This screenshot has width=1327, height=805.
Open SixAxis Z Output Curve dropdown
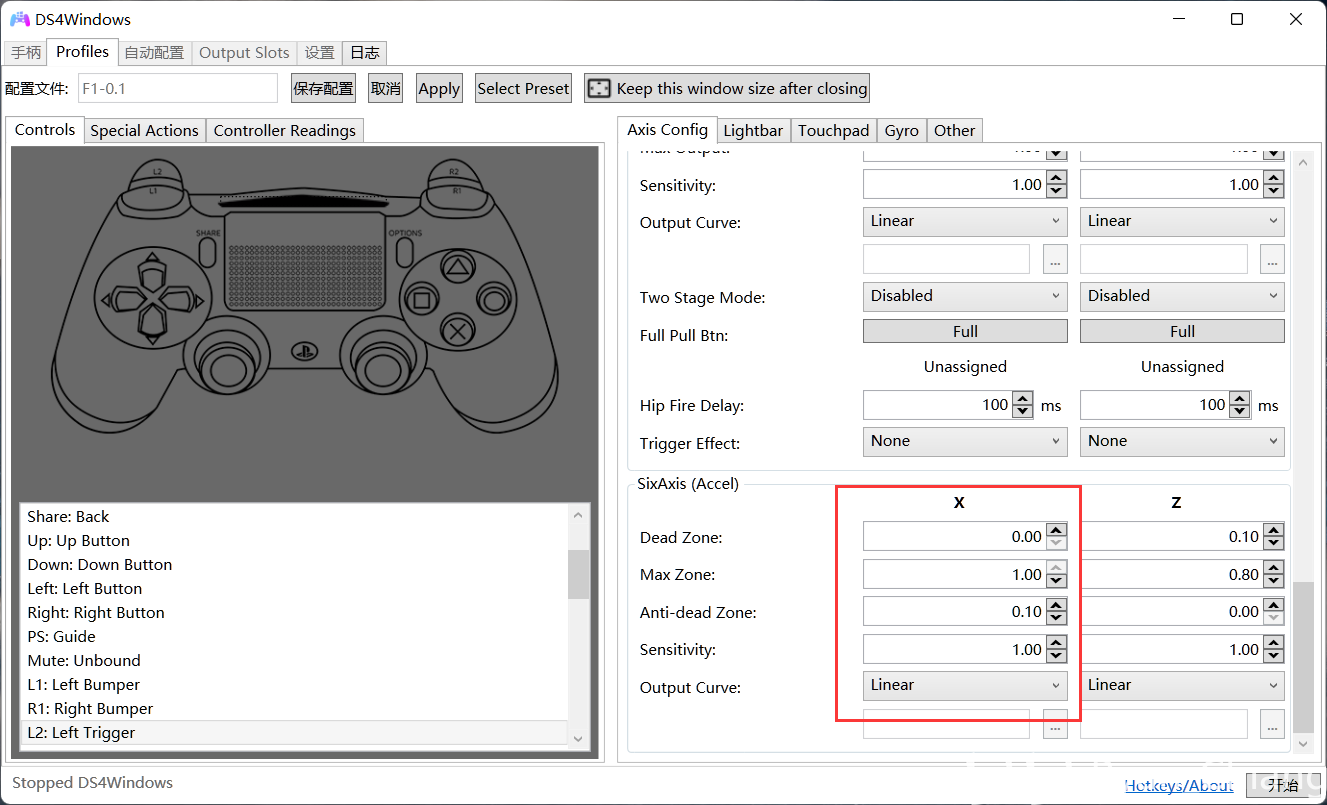pos(1182,685)
